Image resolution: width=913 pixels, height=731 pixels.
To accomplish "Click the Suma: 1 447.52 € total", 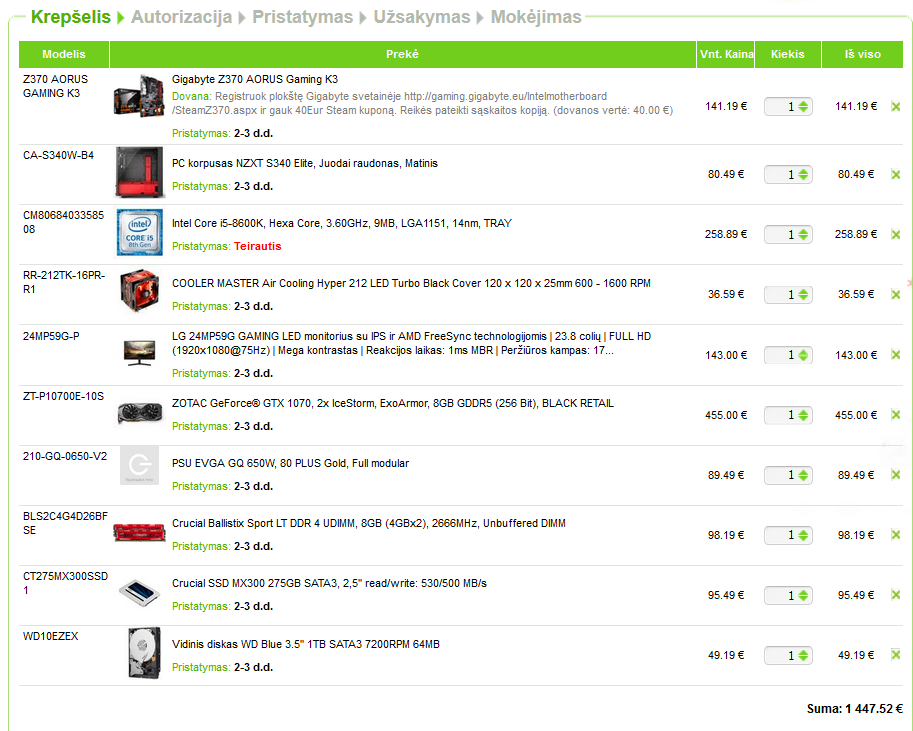I will pyautogui.click(x=854, y=709).
